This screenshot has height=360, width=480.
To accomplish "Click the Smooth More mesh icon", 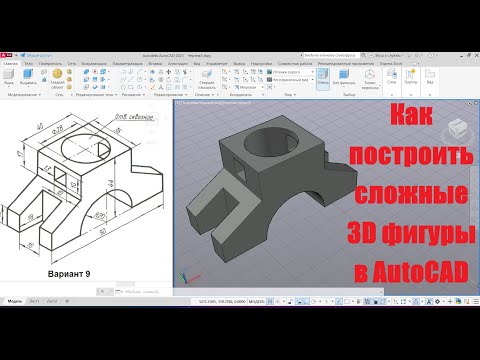I will 69,72.
